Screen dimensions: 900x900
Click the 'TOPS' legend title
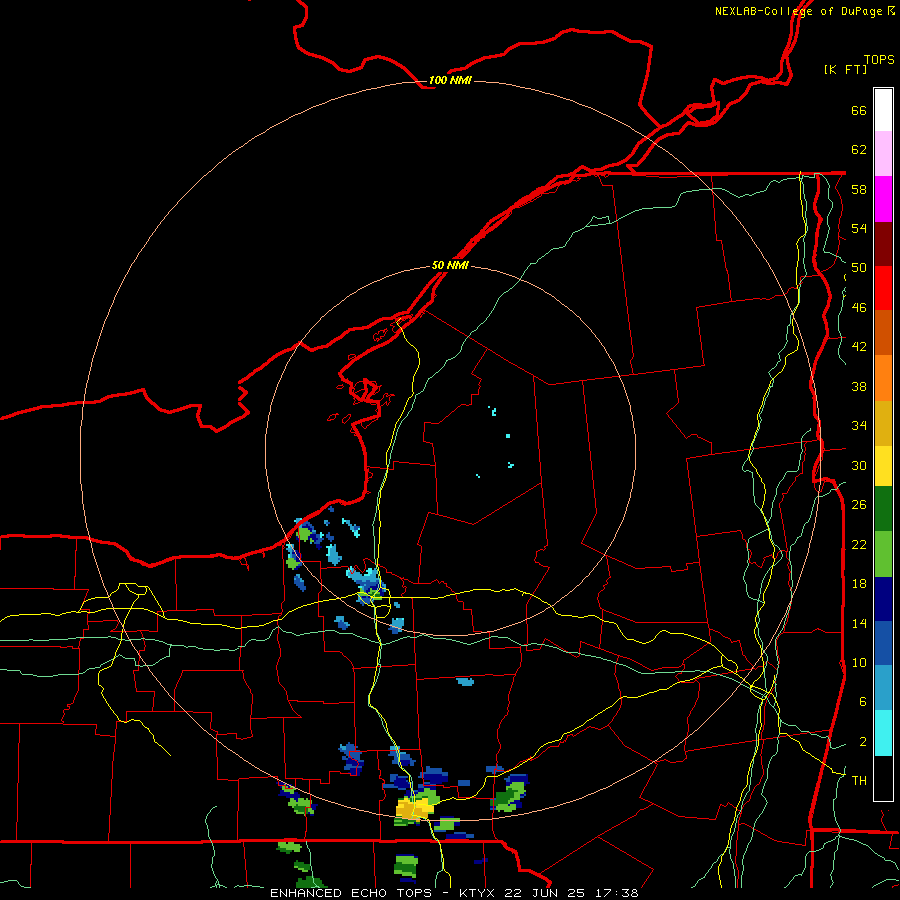[x=879, y=60]
